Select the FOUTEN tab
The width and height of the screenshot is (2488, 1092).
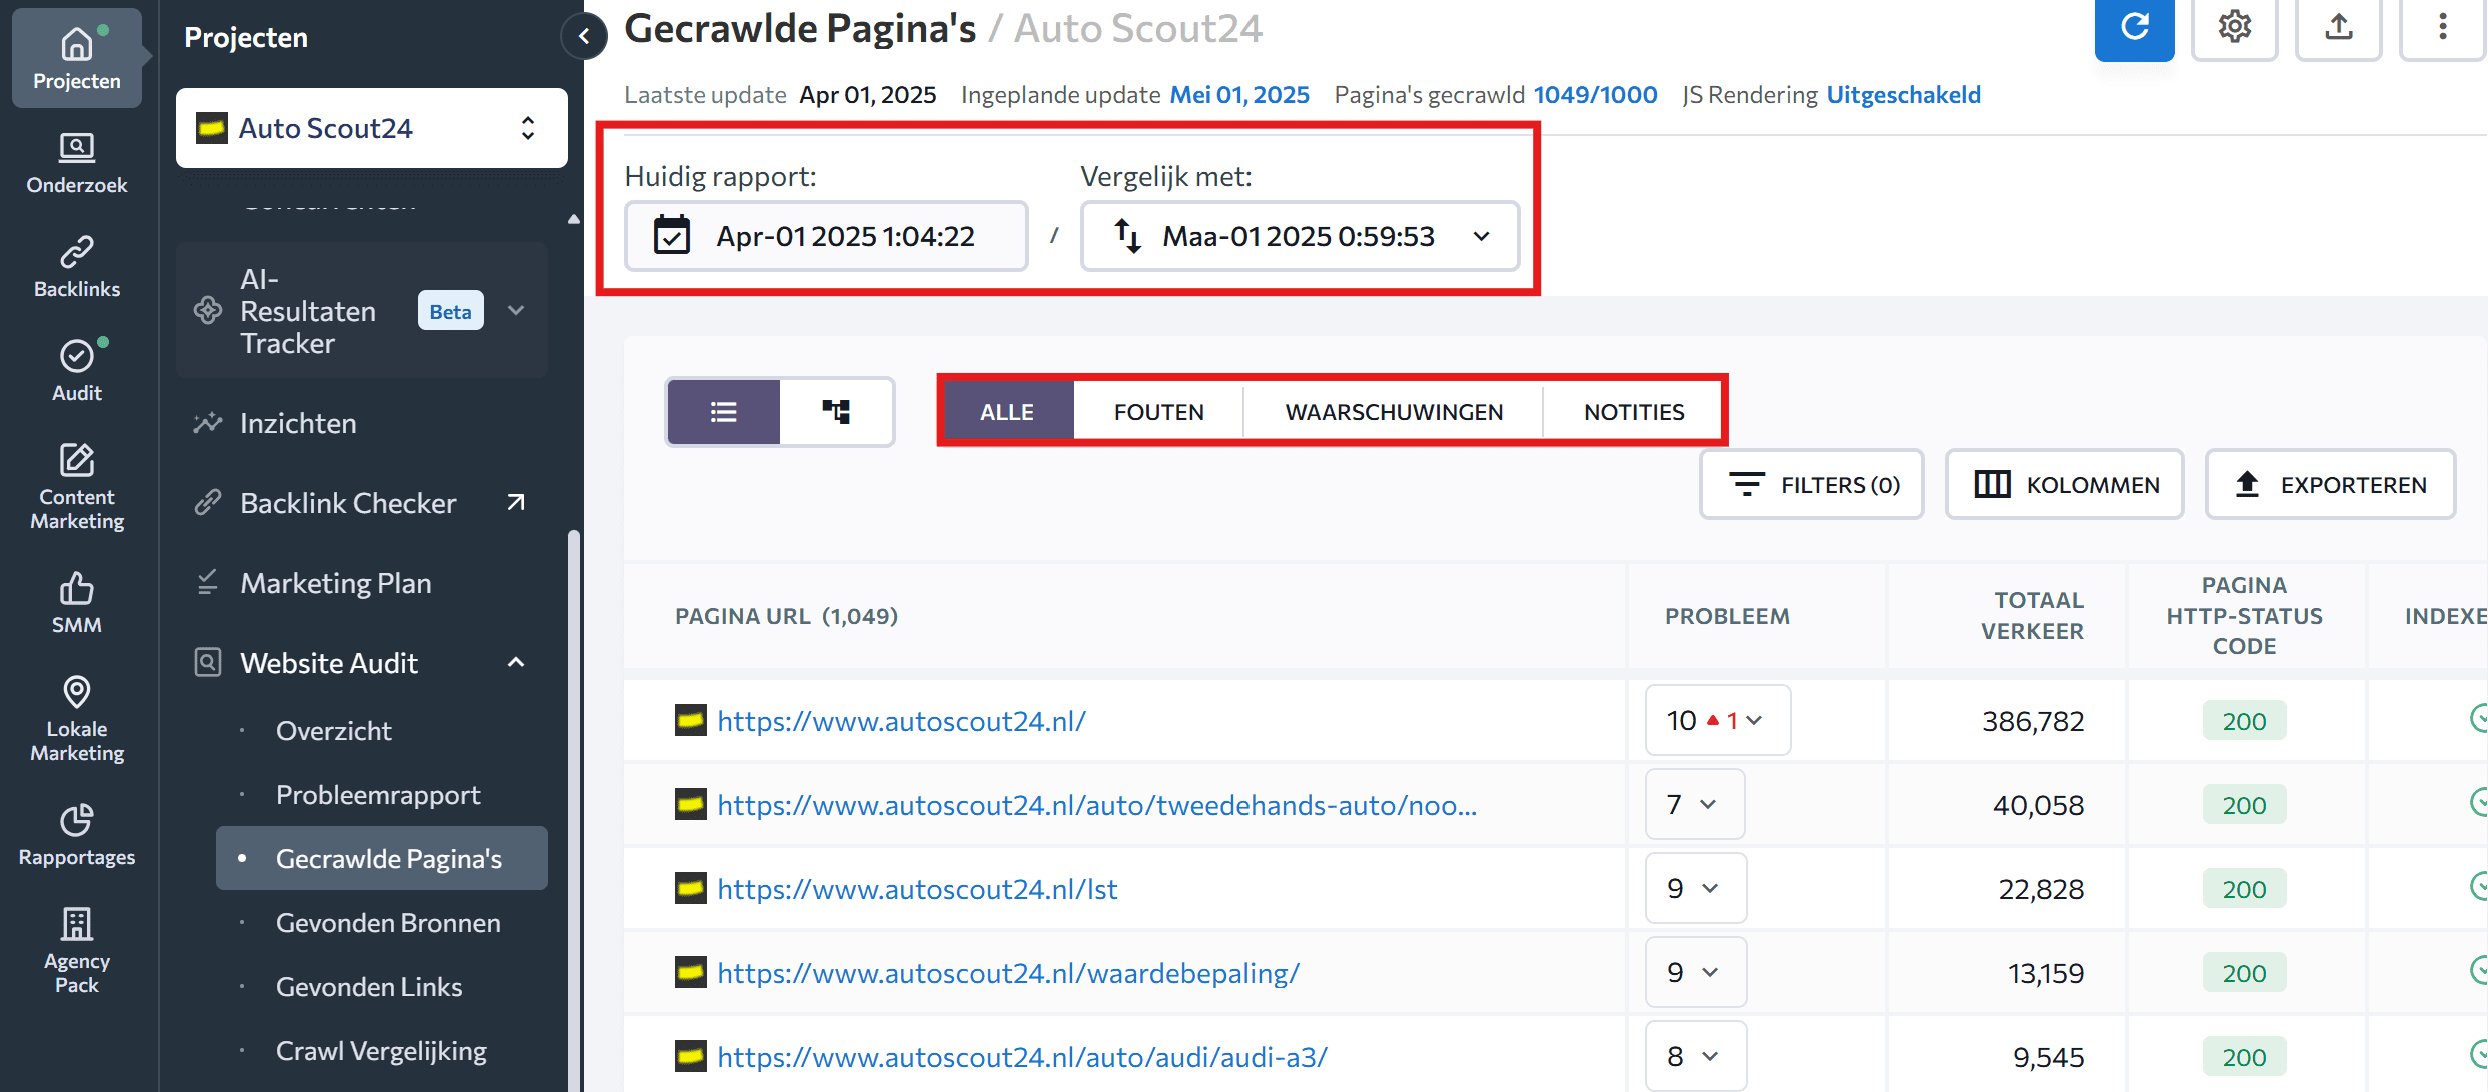click(1158, 411)
